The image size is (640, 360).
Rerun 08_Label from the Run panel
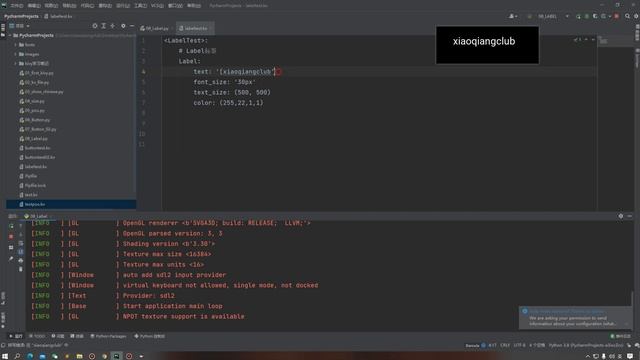pos(11,226)
